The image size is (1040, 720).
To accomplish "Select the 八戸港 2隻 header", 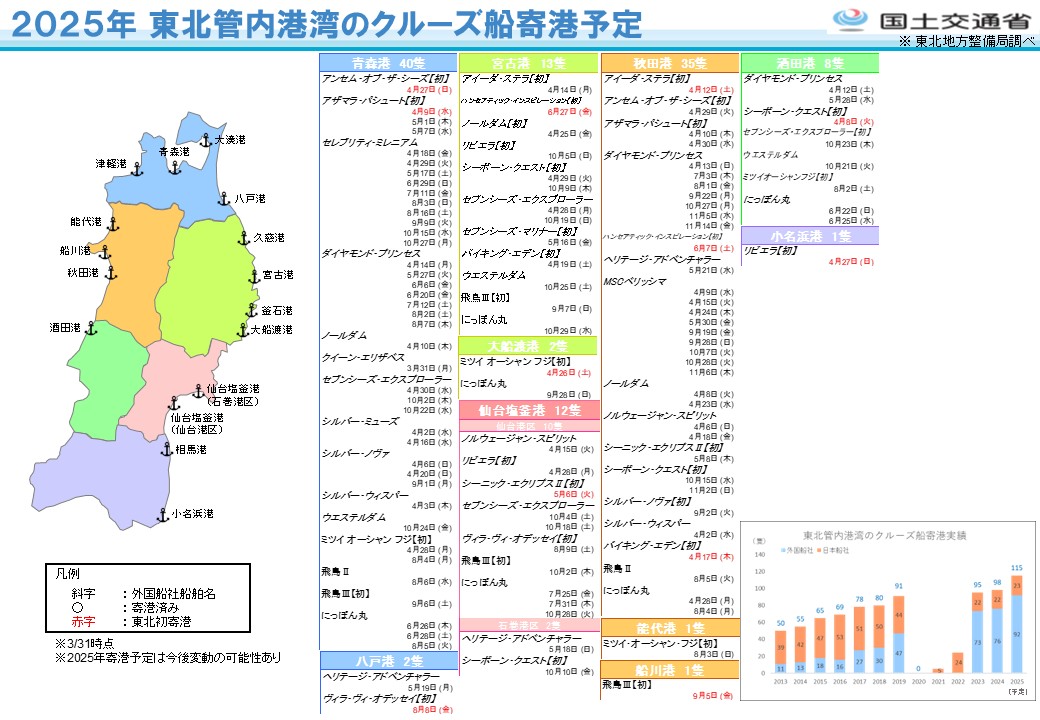I will pos(389,661).
